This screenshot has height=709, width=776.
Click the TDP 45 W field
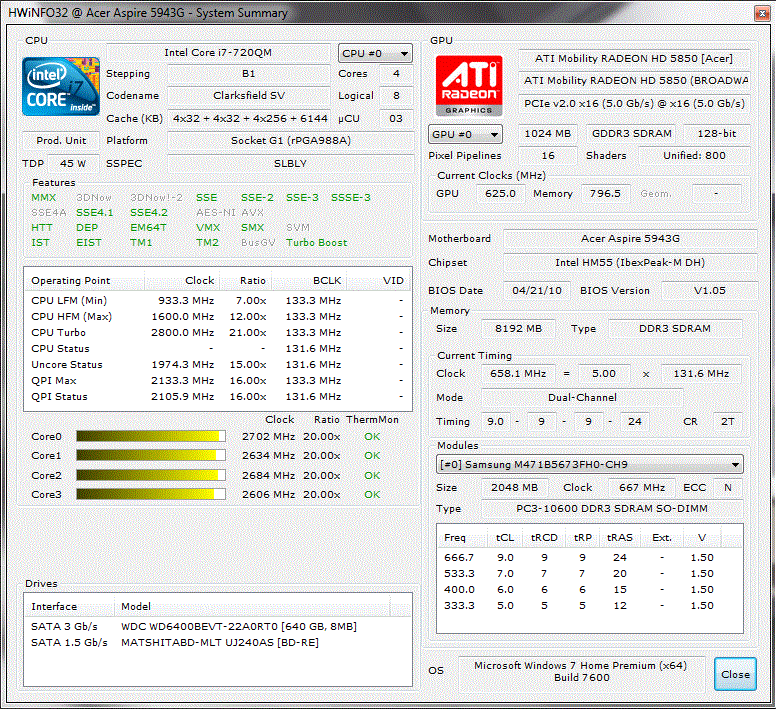[x=73, y=163]
